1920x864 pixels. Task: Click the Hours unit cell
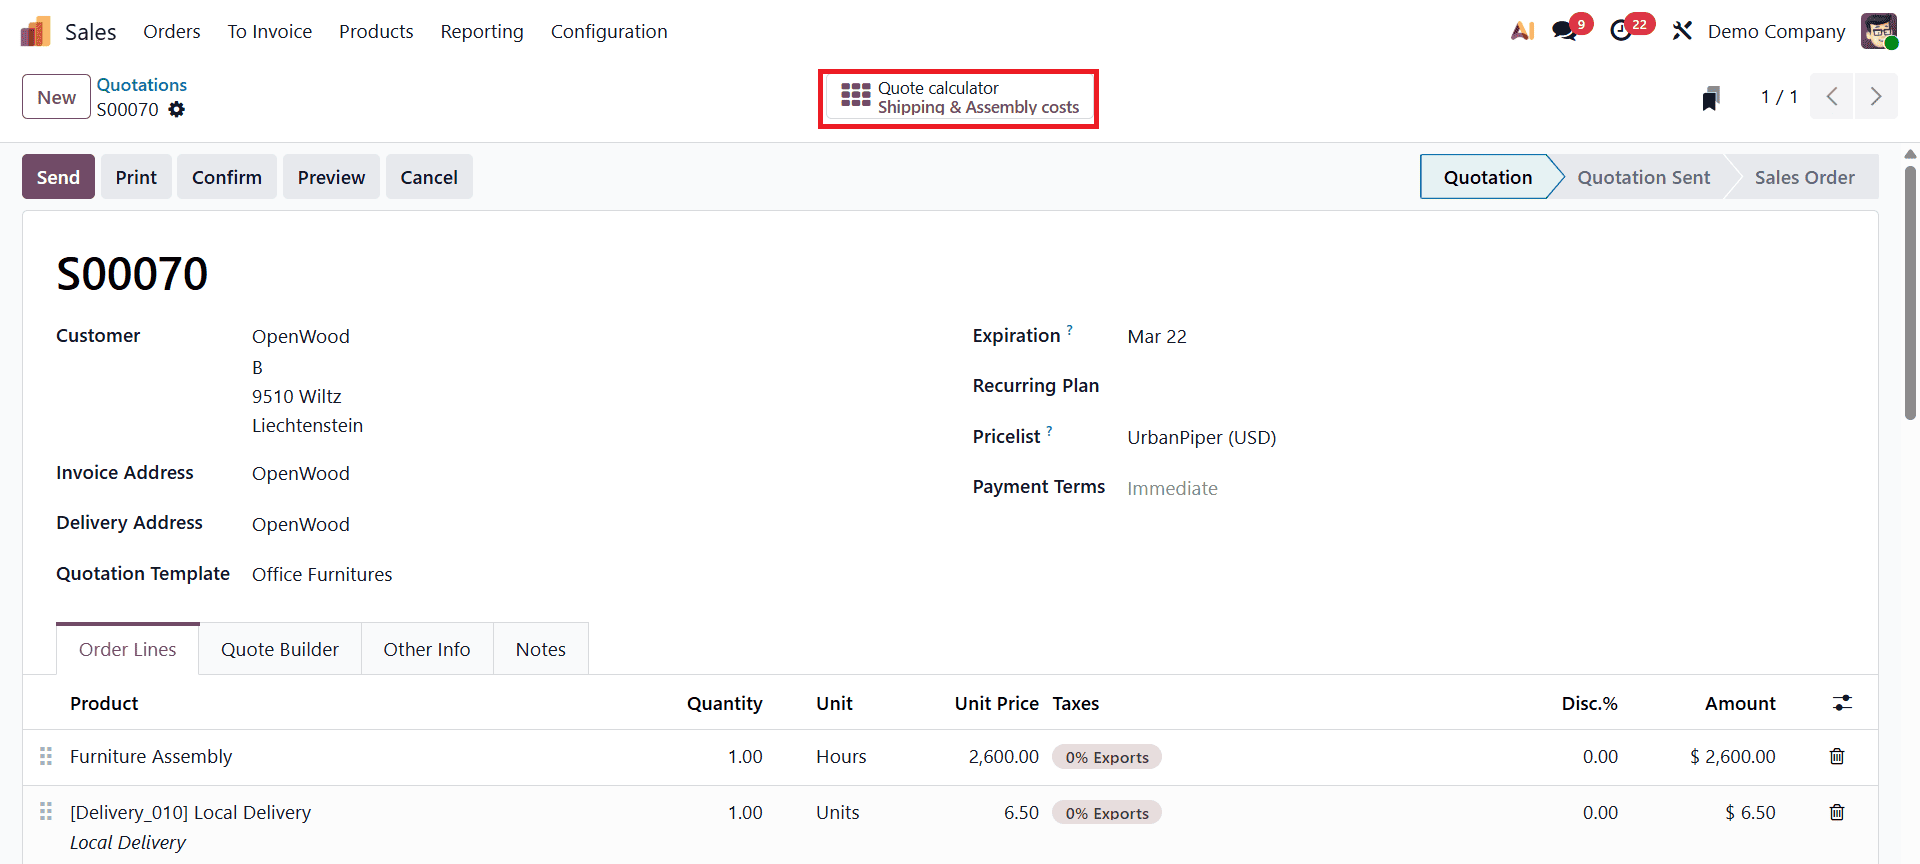[x=841, y=756]
